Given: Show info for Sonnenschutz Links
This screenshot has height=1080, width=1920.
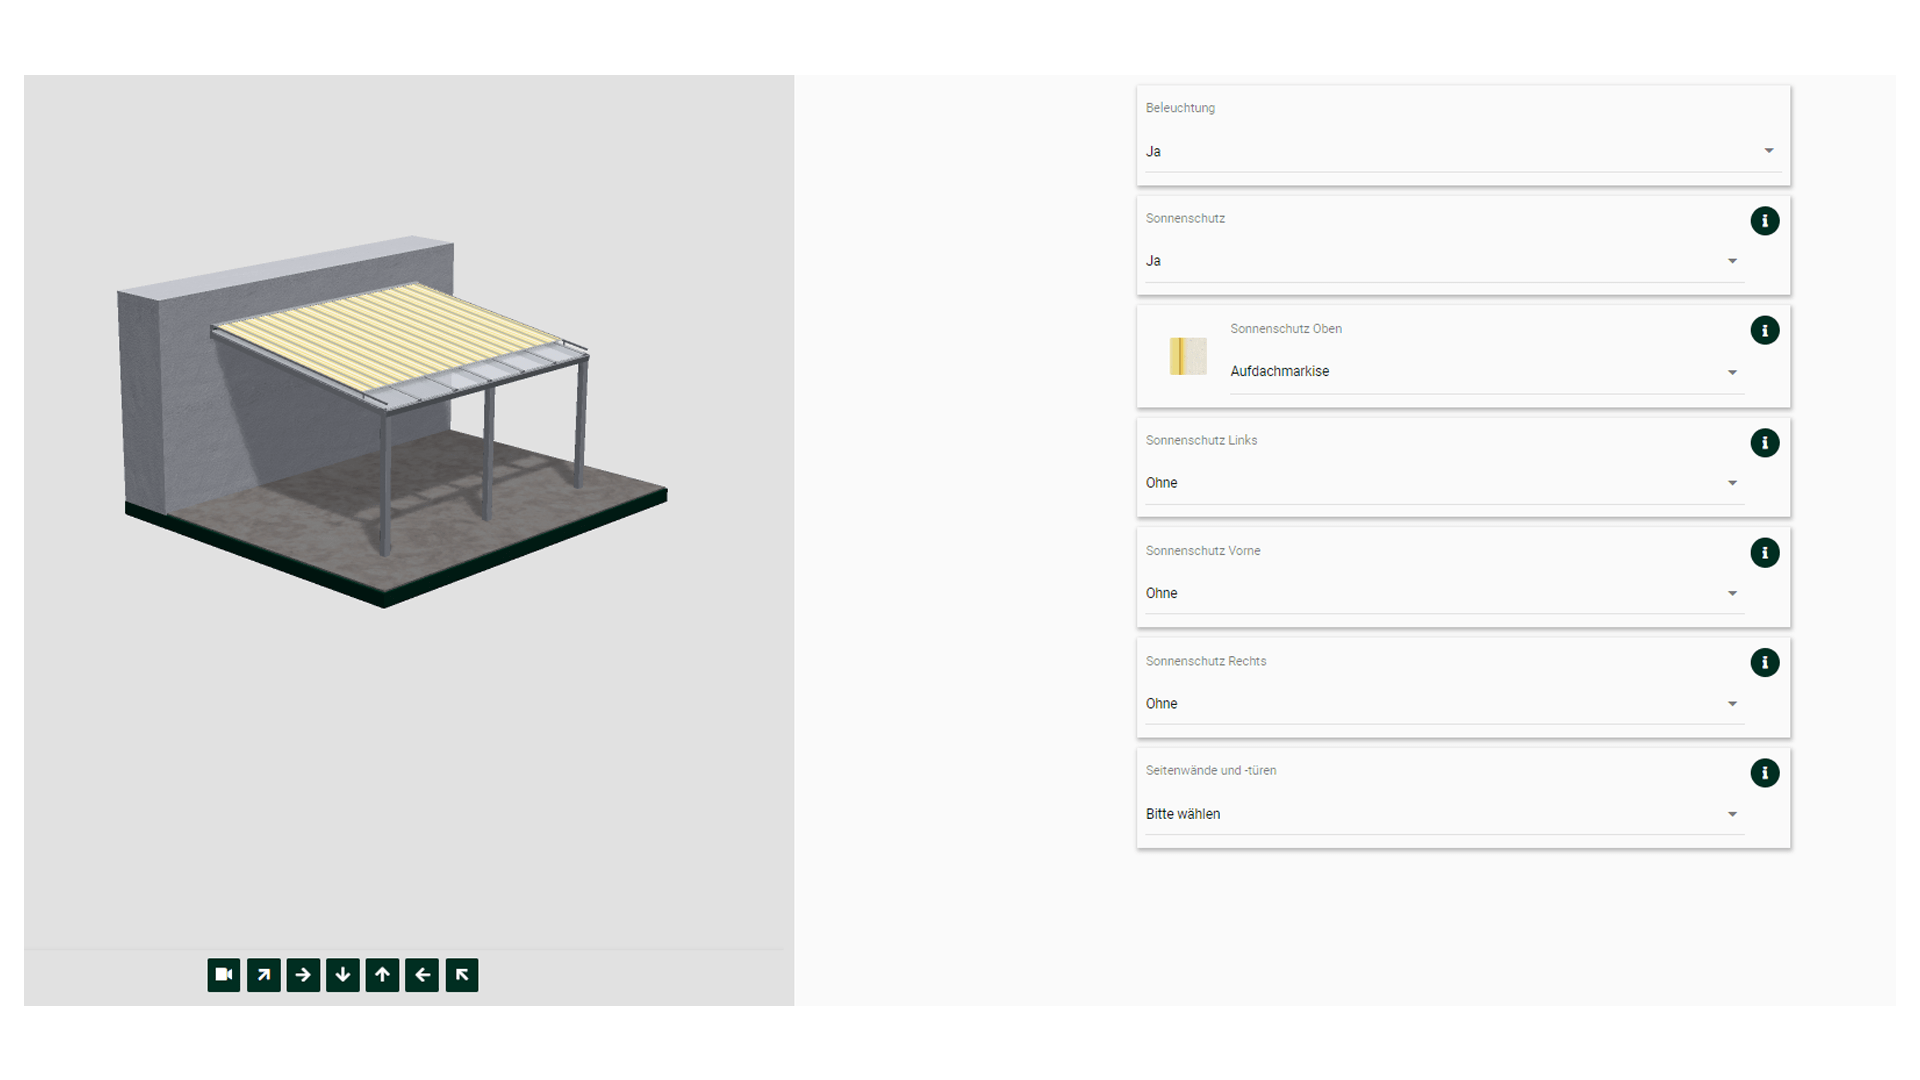Looking at the screenshot, I should point(1764,443).
